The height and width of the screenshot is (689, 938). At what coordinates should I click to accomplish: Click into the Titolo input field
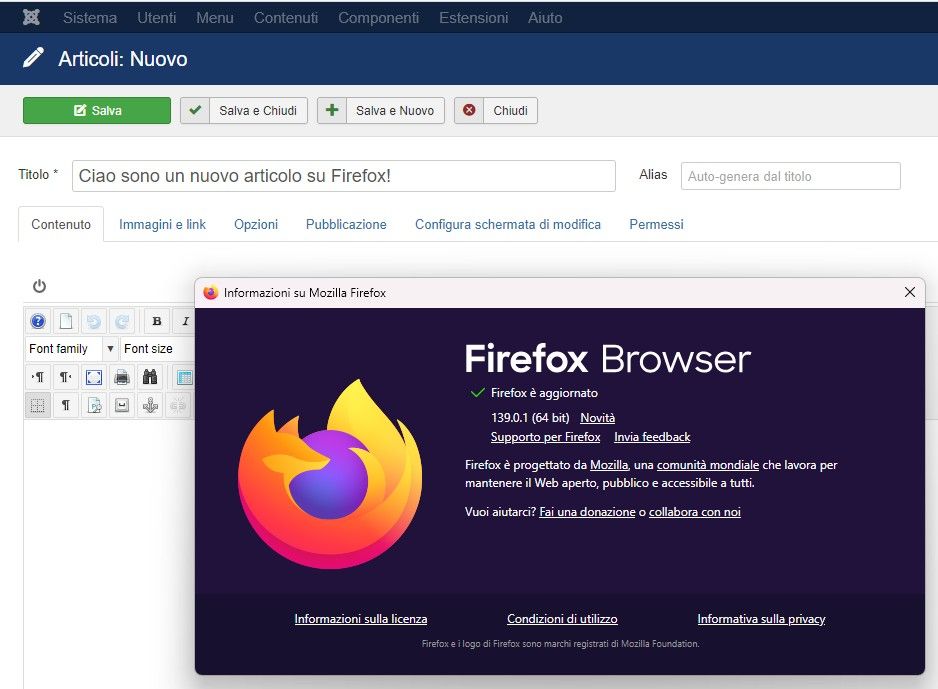[344, 176]
